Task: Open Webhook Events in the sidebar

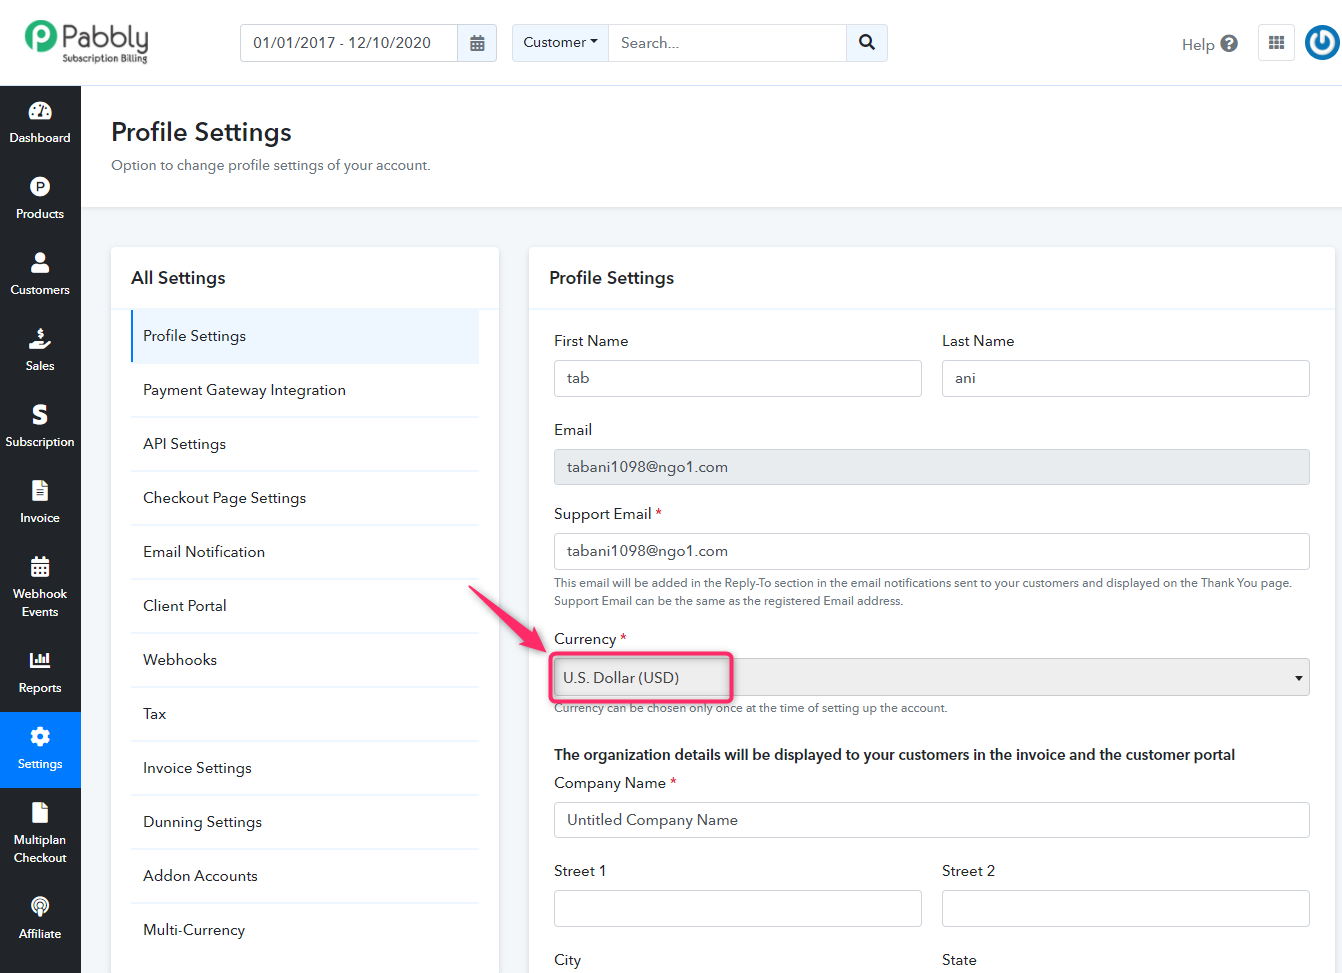Action: tap(40, 588)
